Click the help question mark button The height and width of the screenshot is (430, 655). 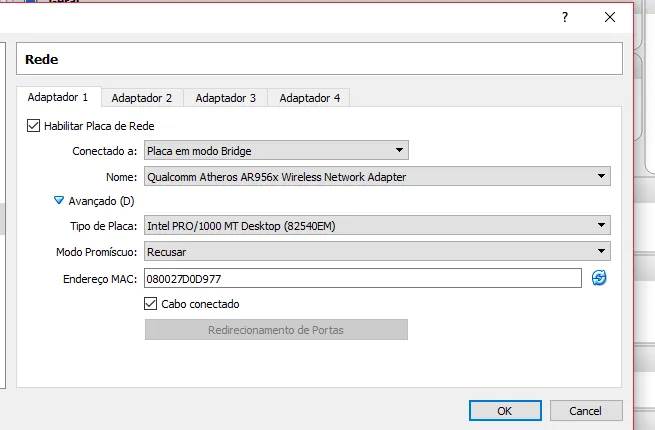(x=565, y=17)
